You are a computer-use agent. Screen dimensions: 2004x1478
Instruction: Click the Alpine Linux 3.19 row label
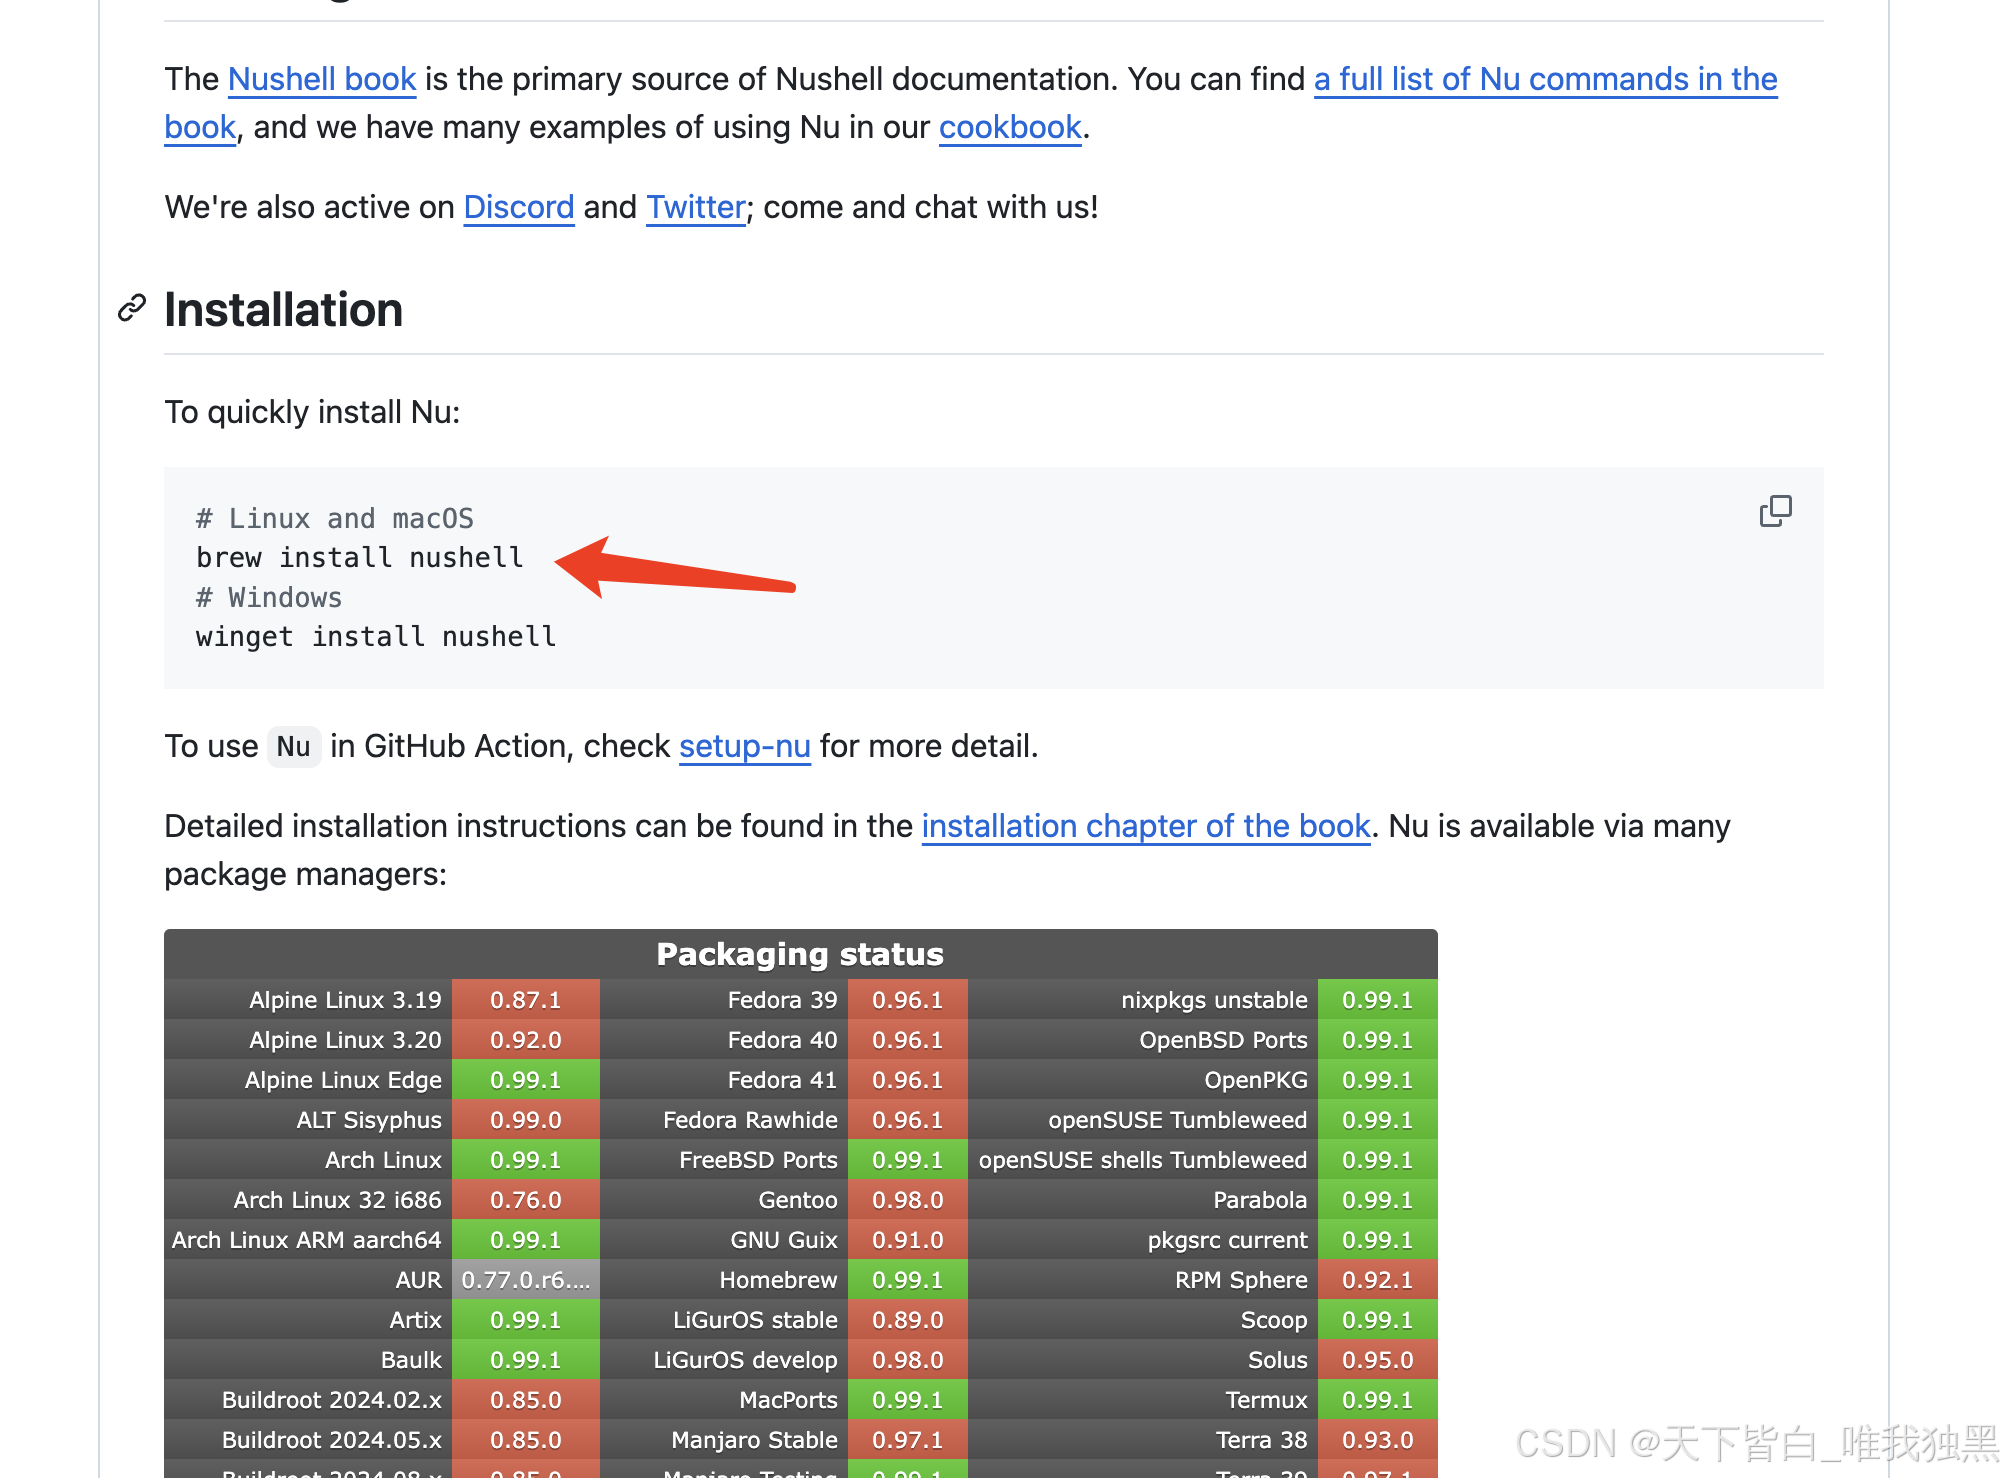pos(345,1000)
